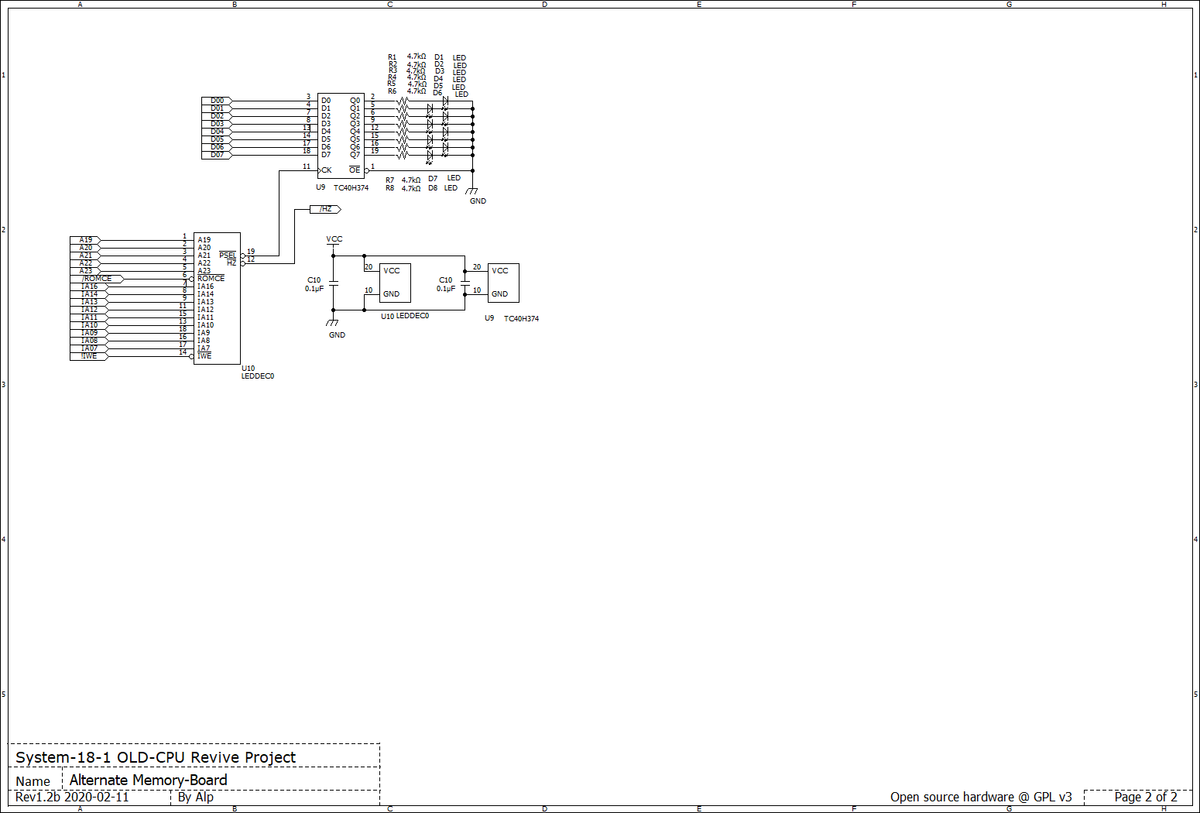Image resolution: width=1200 pixels, height=813 pixels.
Task: Click the Open source hardware @ GPL v3 text
Action: pyautogui.click(x=981, y=797)
